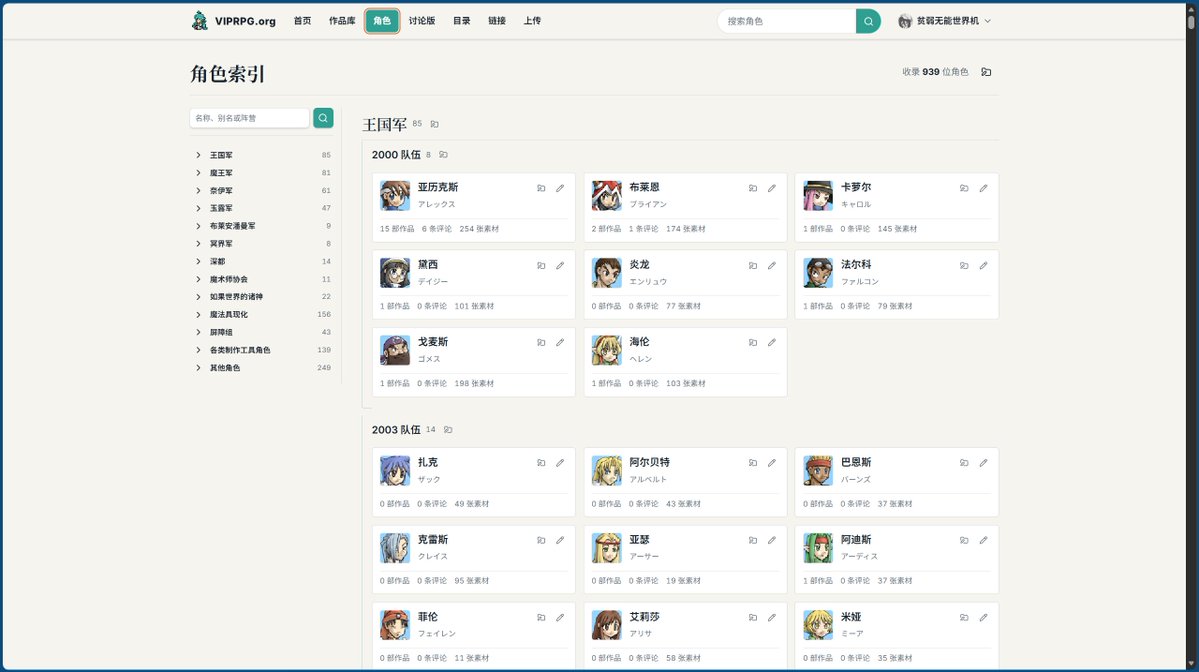The height and width of the screenshot is (672, 1199).
Task: Edit the 扎克 character card
Action: 560,463
